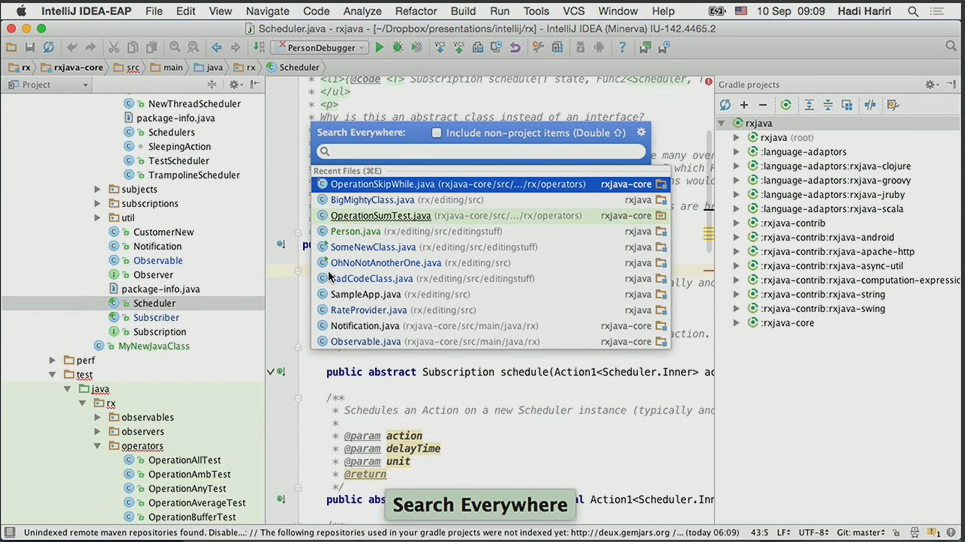Image resolution: width=965 pixels, height=542 pixels.
Task: Open Project view dropdown selector
Action: pos(48,85)
